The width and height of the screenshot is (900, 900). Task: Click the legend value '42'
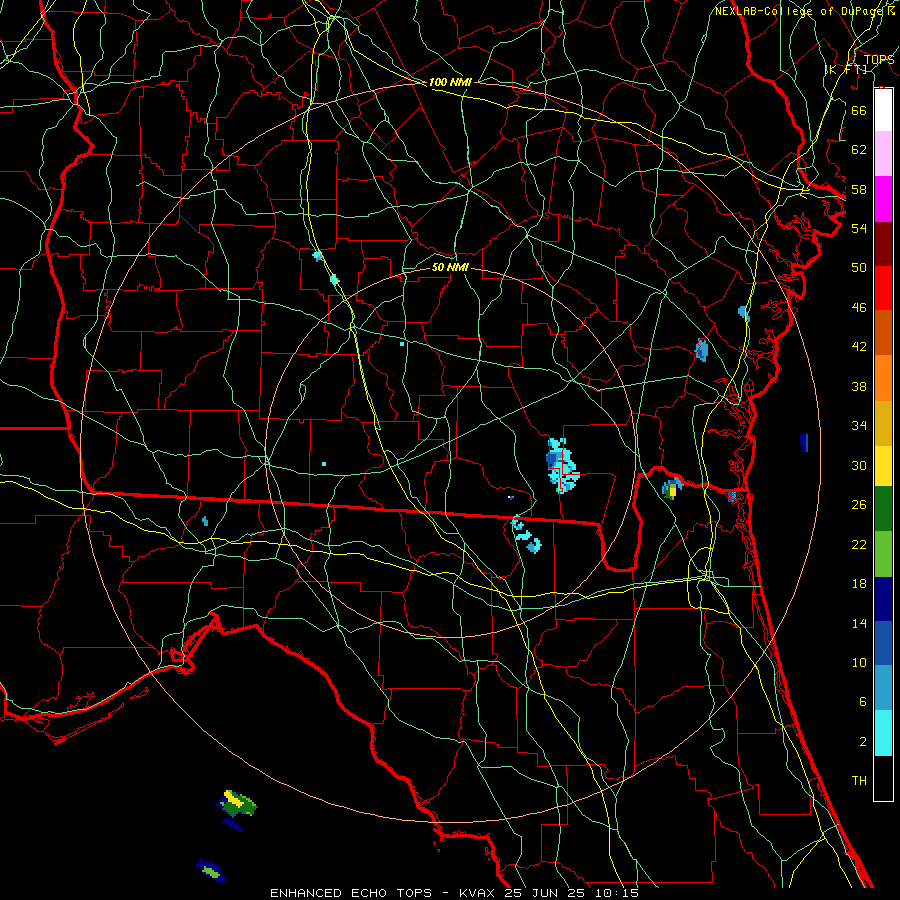pos(859,347)
